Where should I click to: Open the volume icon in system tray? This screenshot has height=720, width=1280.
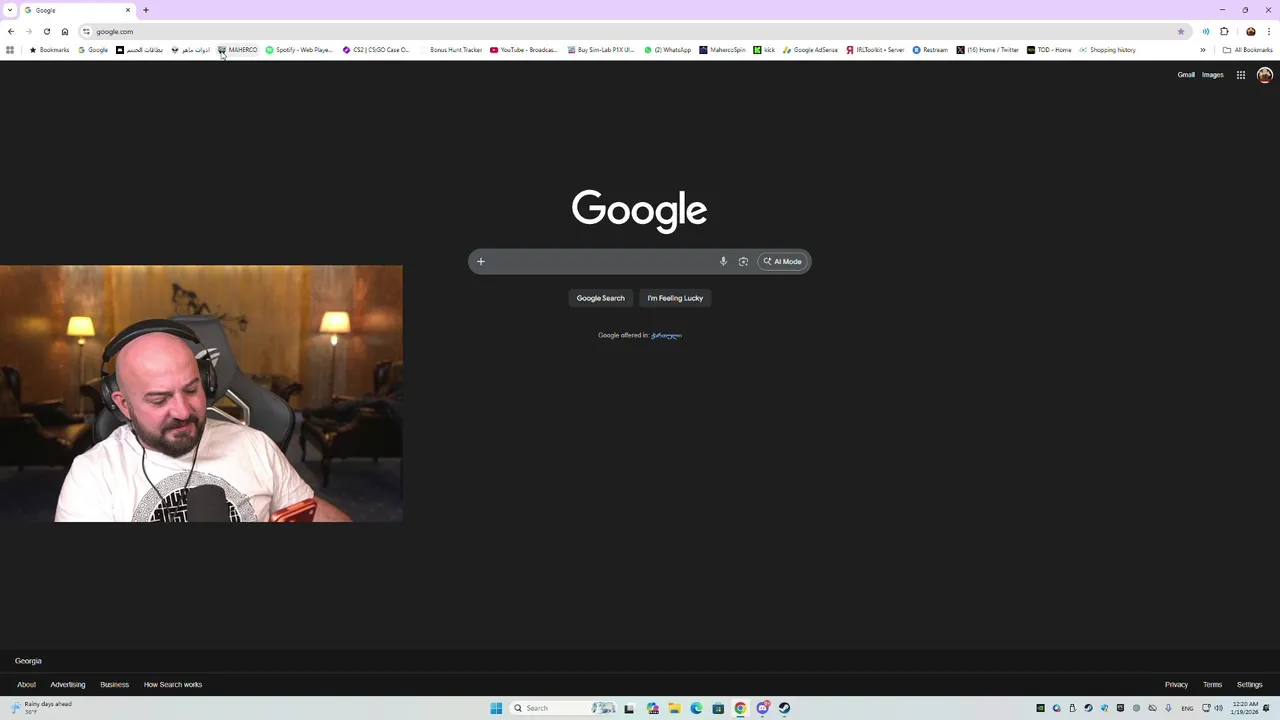tap(1218, 708)
